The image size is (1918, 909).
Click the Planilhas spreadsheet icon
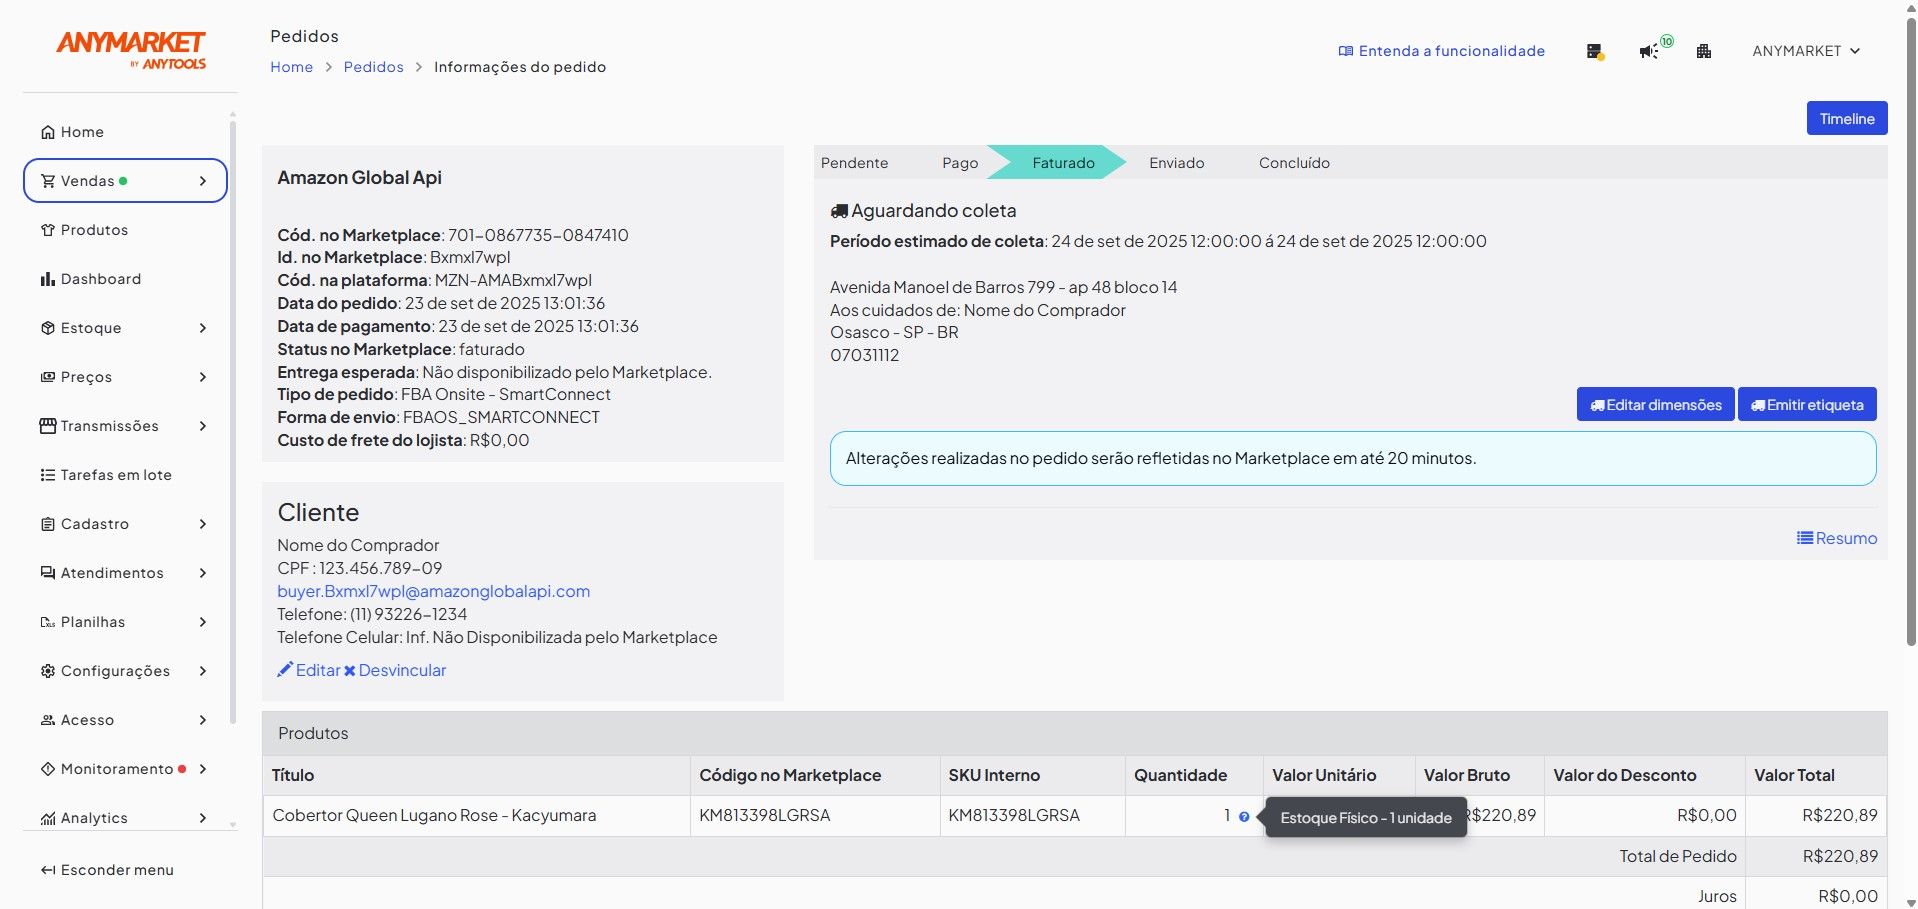tap(48, 622)
